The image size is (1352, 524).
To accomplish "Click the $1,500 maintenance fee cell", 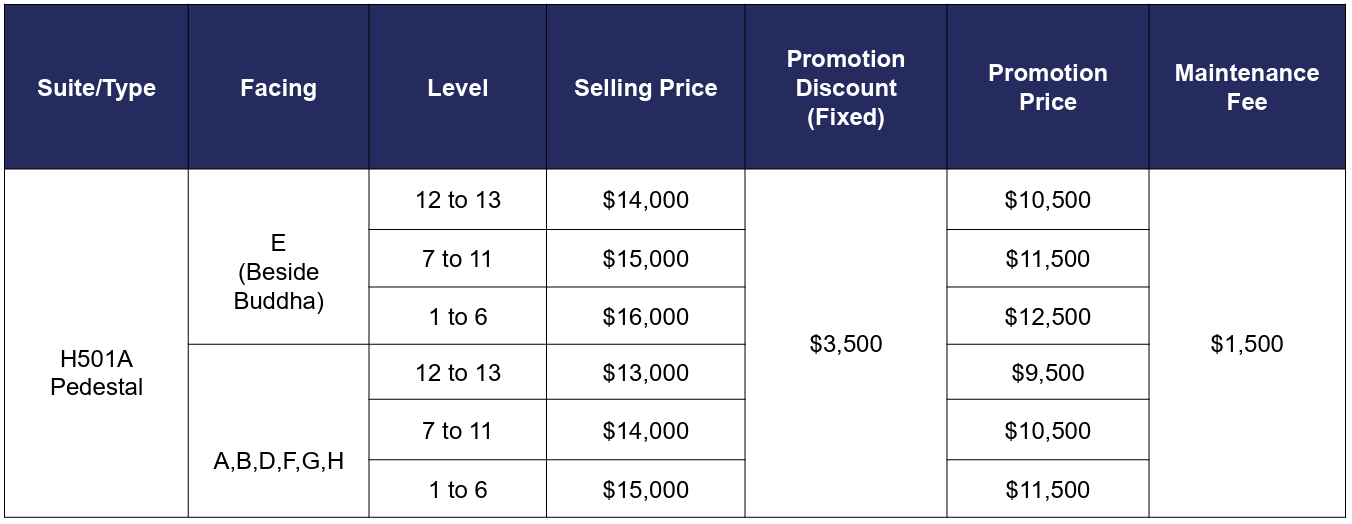I will click(1246, 343).
